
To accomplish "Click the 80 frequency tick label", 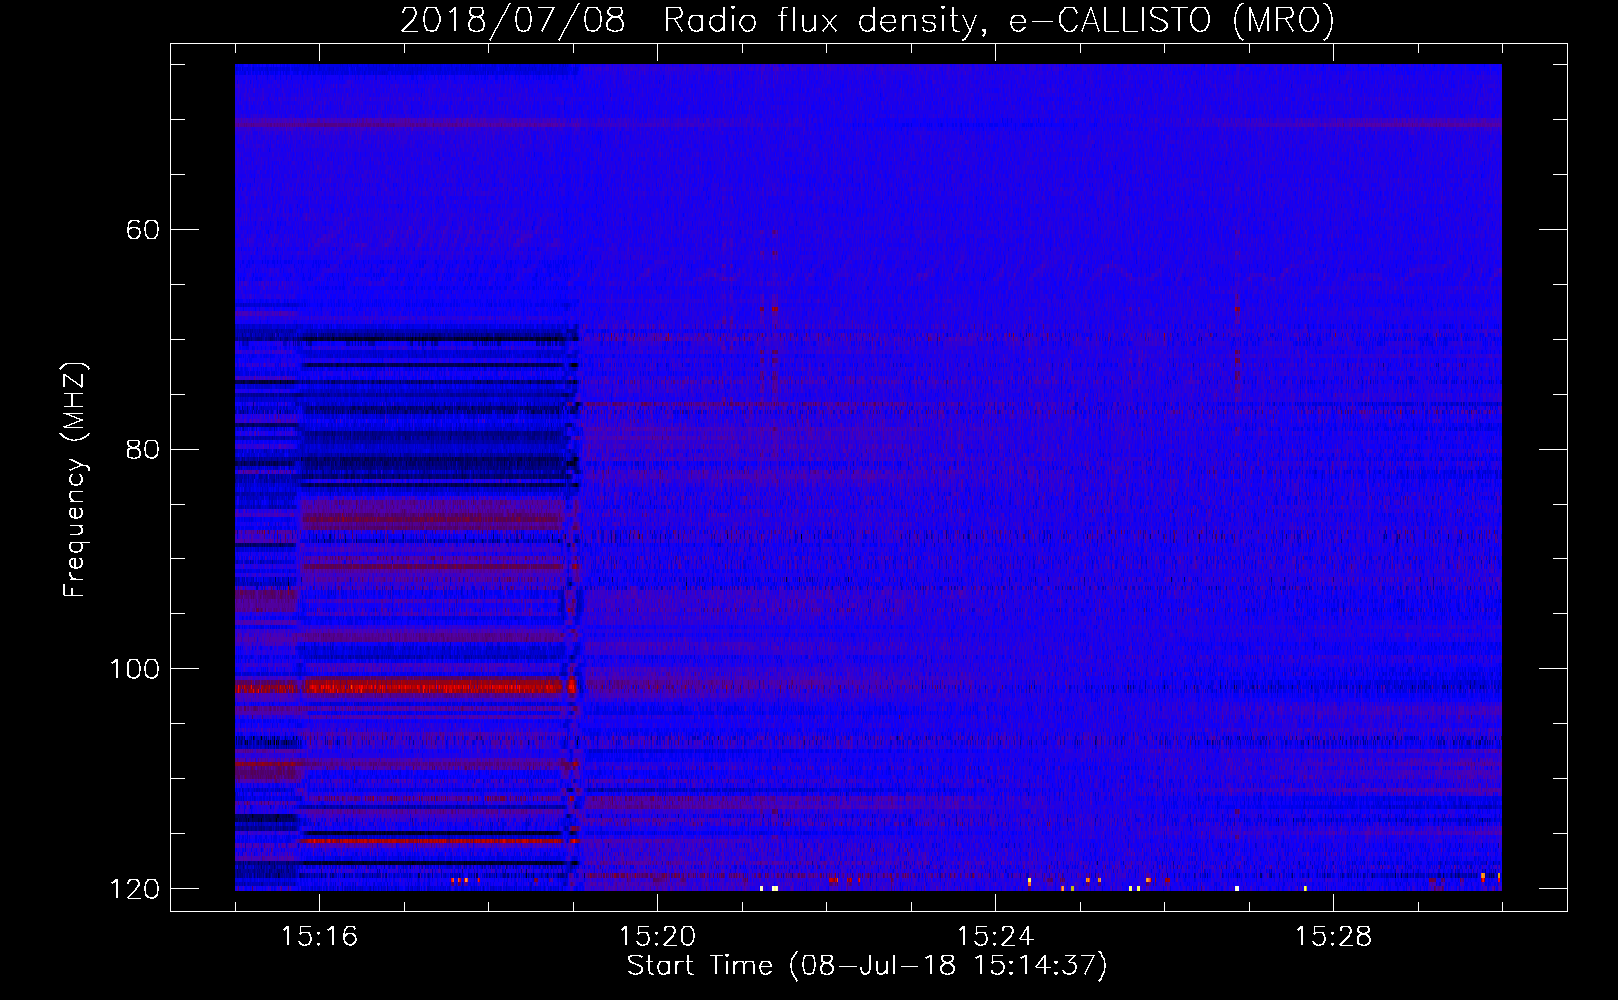I will coord(142,449).
